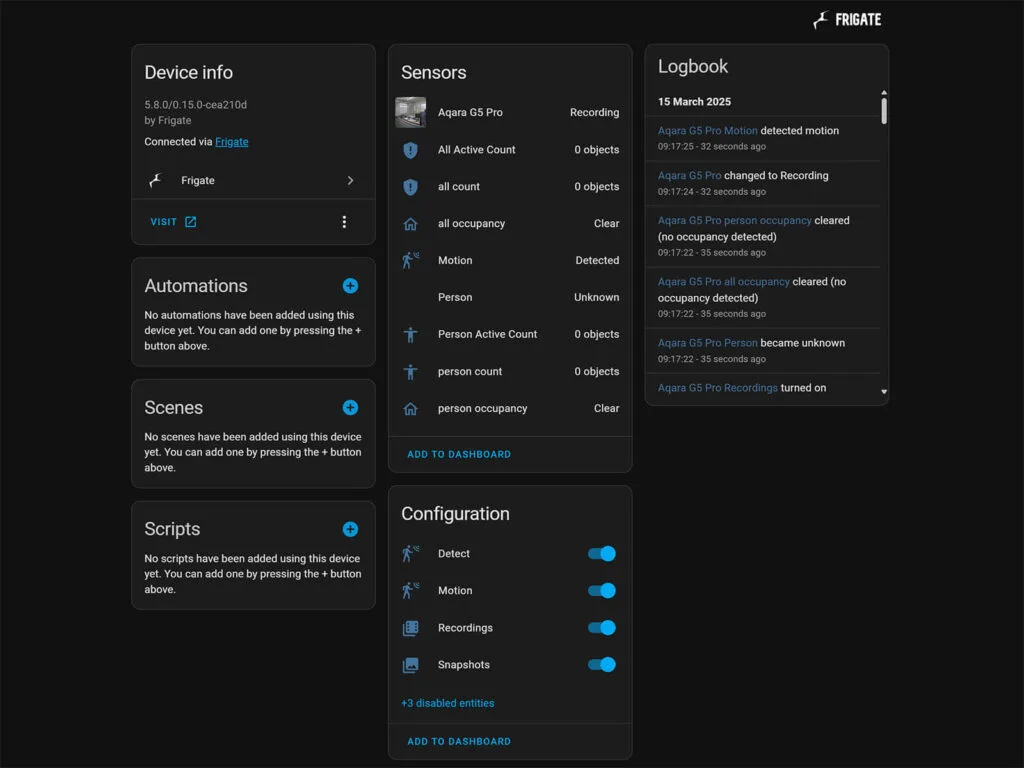Click the person count 0 objects value
This screenshot has width=1024, height=768.
click(x=596, y=372)
